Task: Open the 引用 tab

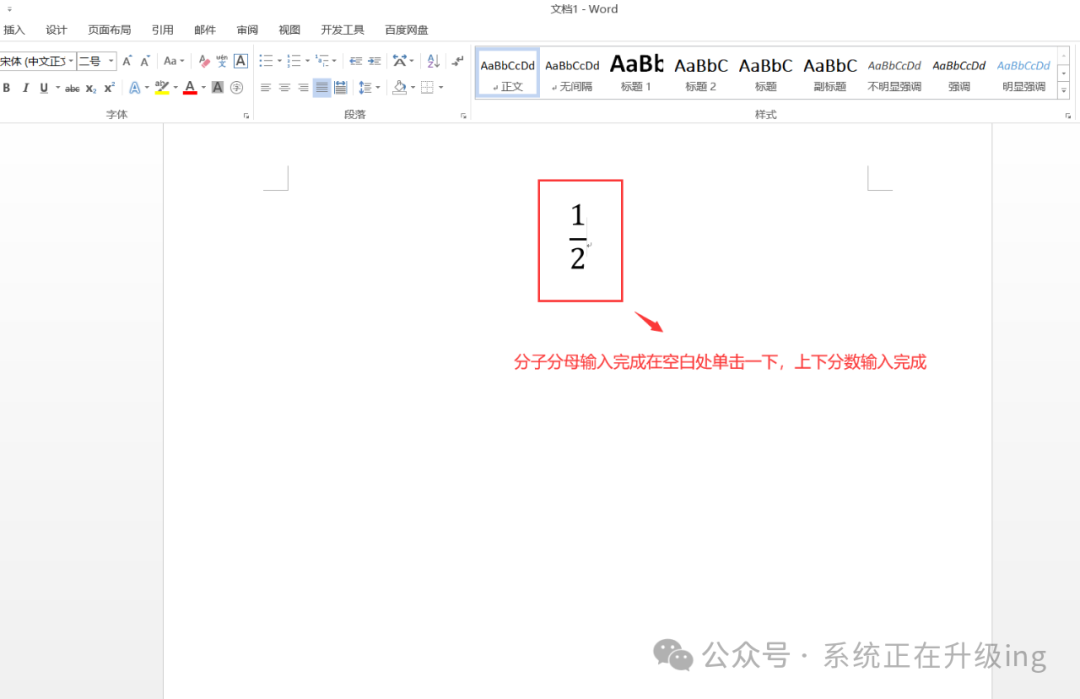Action: [163, 30]
